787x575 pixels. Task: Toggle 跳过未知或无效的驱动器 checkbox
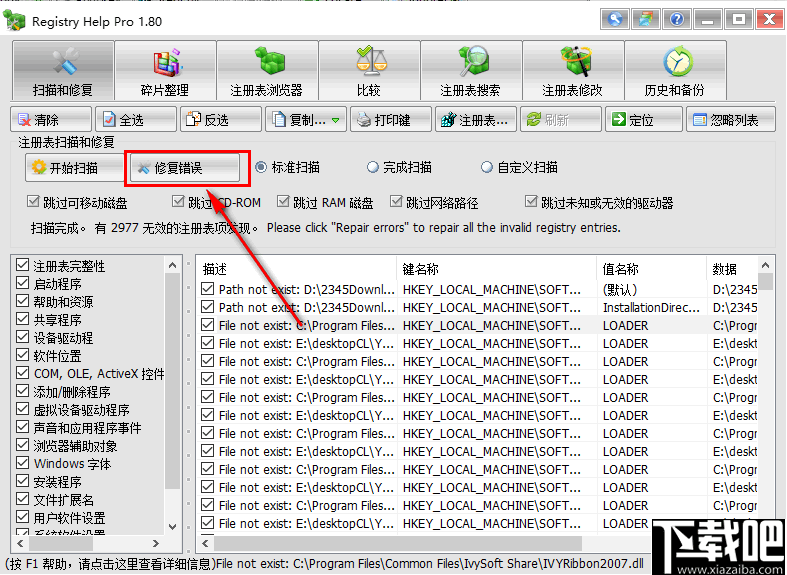(x=531, y=202)
